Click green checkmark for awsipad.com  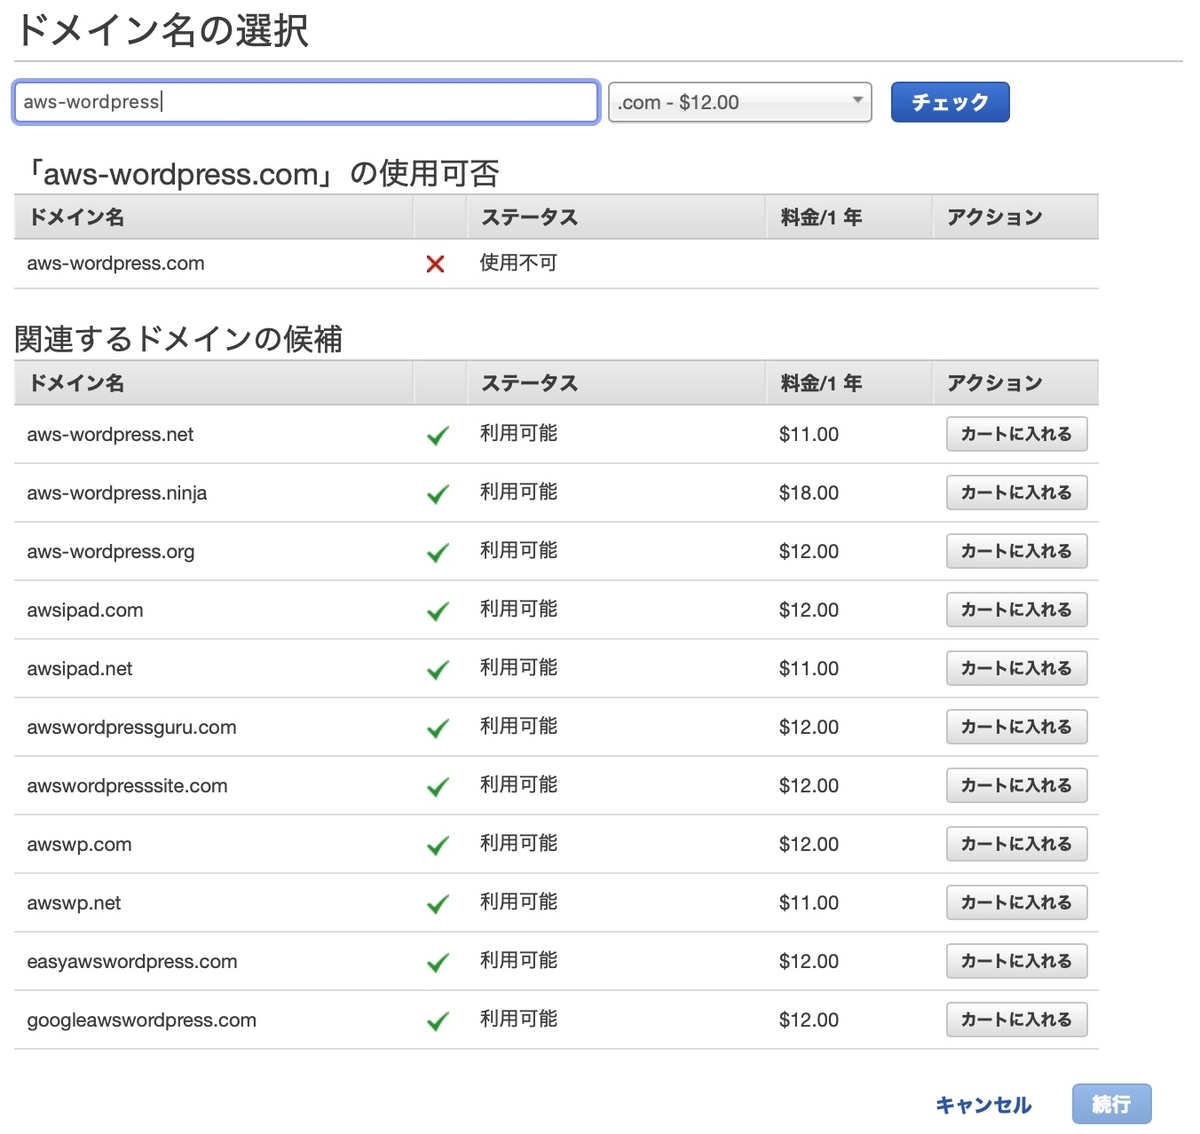[x=437, y=611]
